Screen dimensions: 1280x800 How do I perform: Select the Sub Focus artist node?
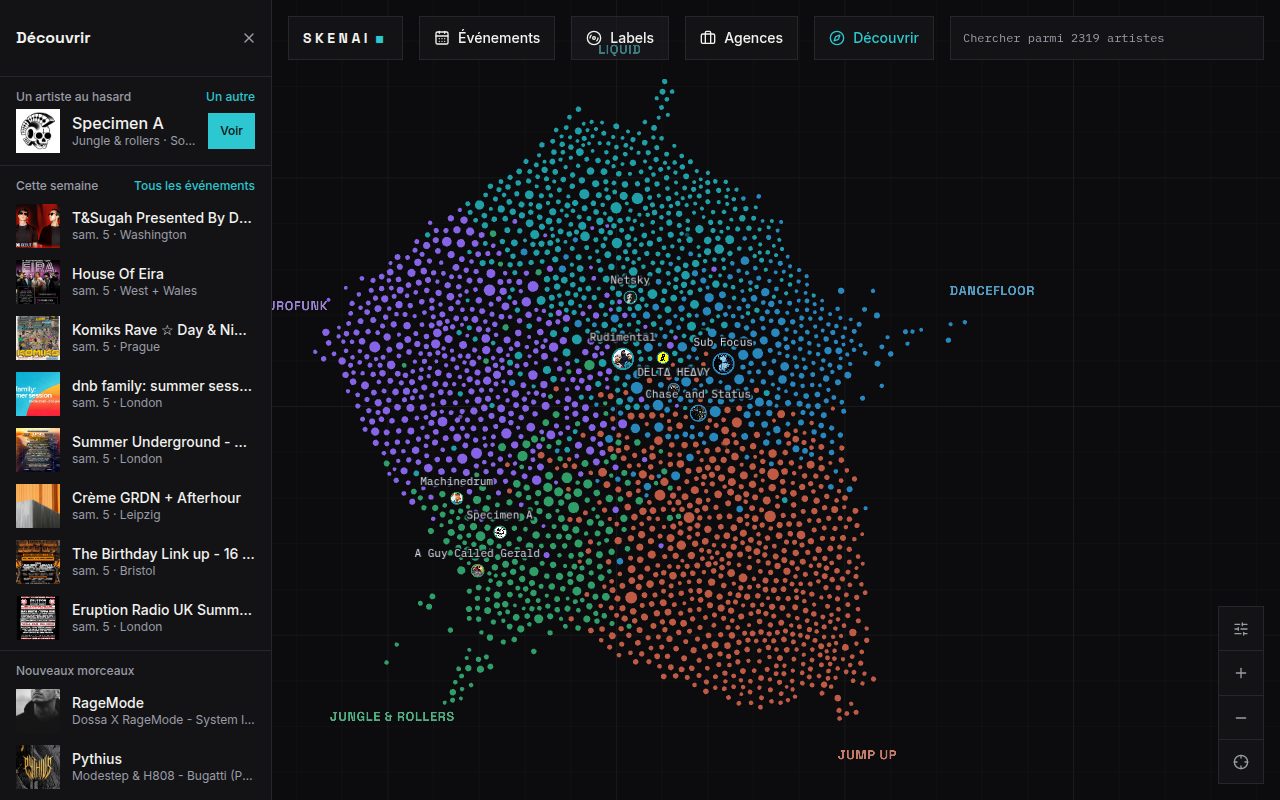click(723, 364)
